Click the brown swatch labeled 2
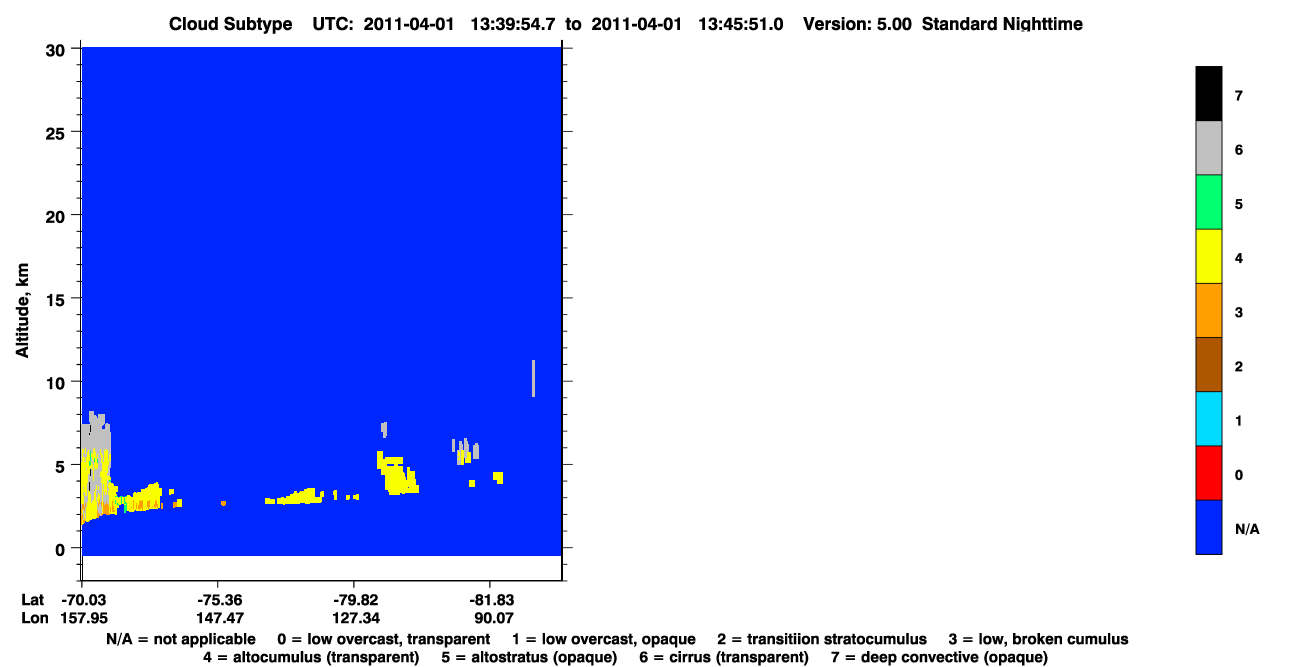Screen dimensions: 1300x667 click(x=1208, y=364)
